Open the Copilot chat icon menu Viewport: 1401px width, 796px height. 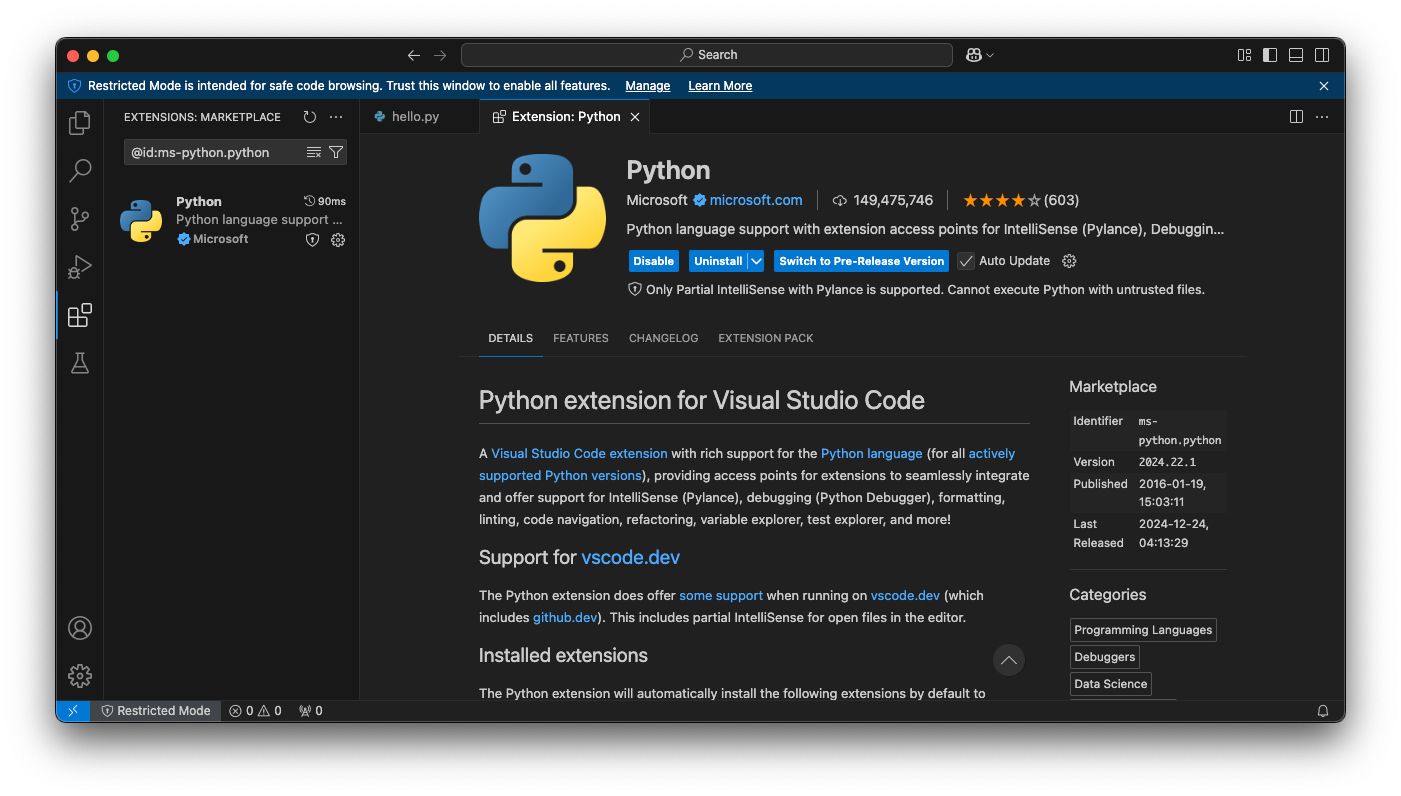[980, 55]
